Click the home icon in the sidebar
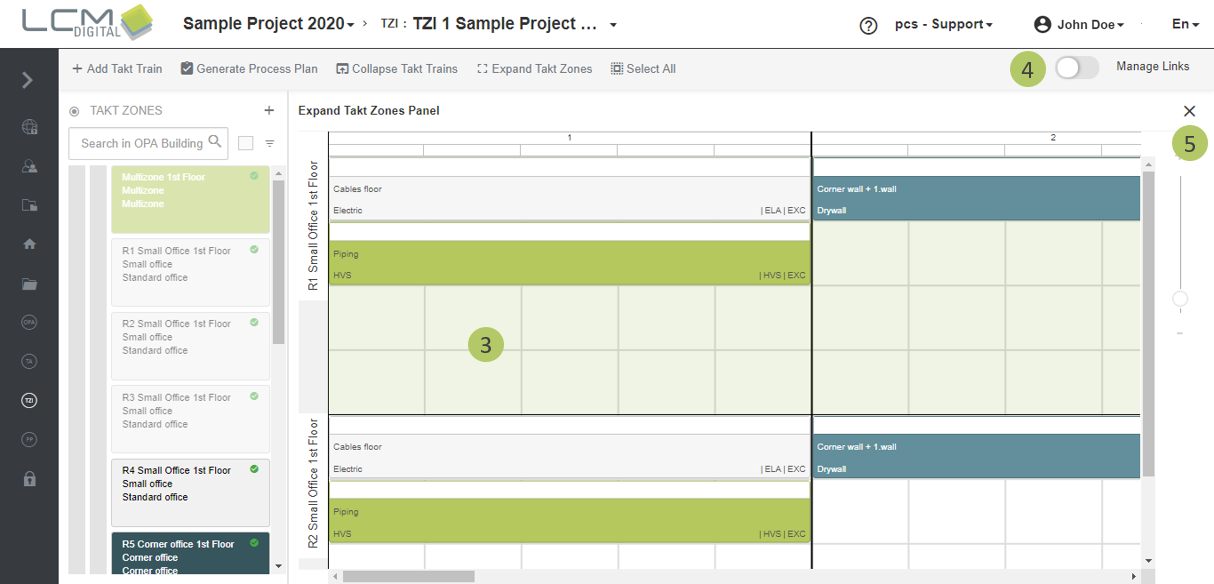The height and width of the screenshot is (584, 1214). coord(29,243)
